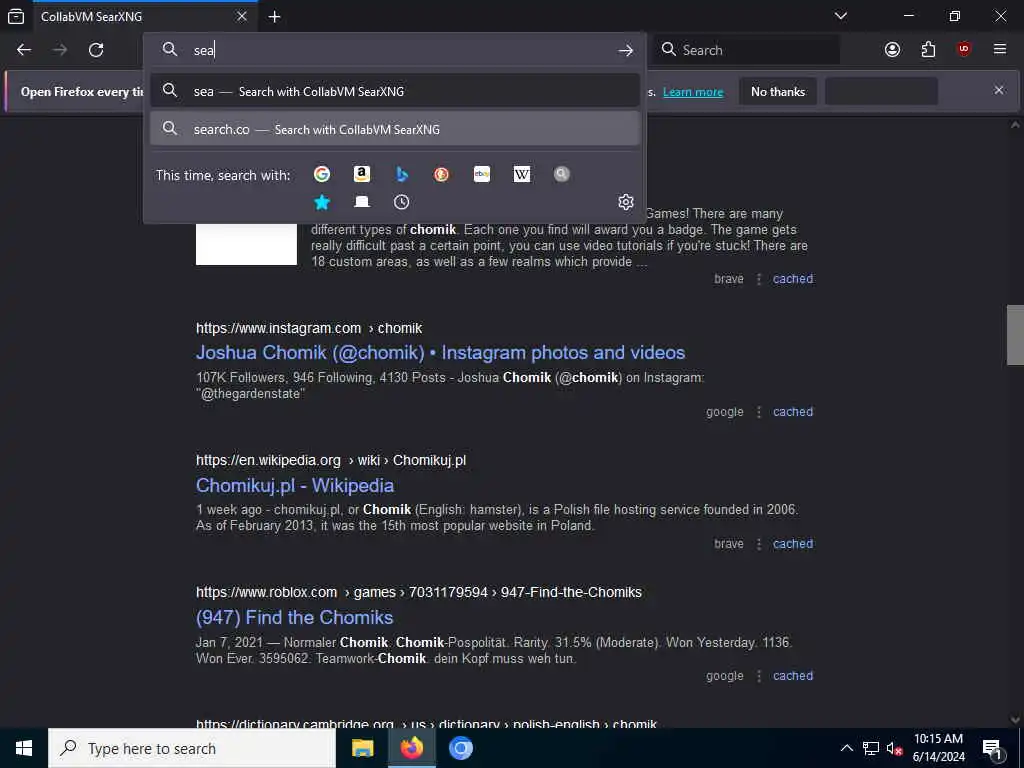Show hidden system tray icons
This screenshot has height=768, width=1024.
[x=846, y=748]
